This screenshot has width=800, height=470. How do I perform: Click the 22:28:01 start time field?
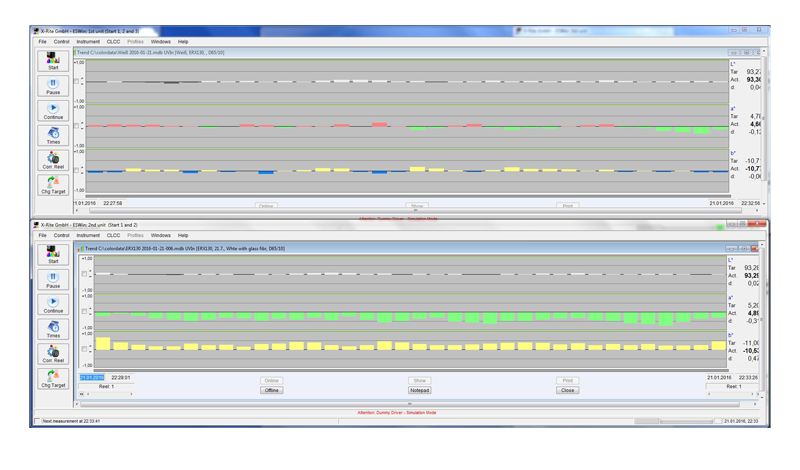[x=121, y=378]
